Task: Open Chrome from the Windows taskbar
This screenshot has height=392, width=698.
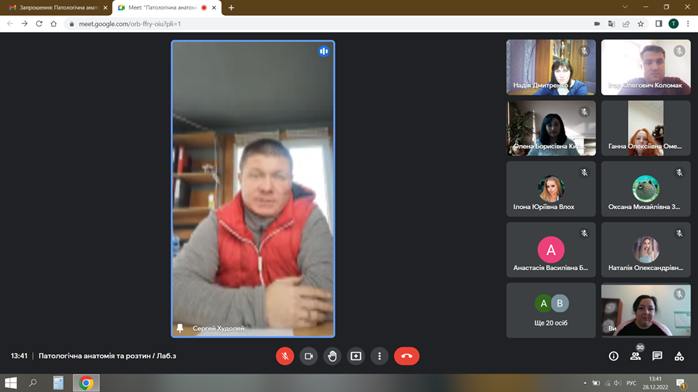Action: point(86,383)
